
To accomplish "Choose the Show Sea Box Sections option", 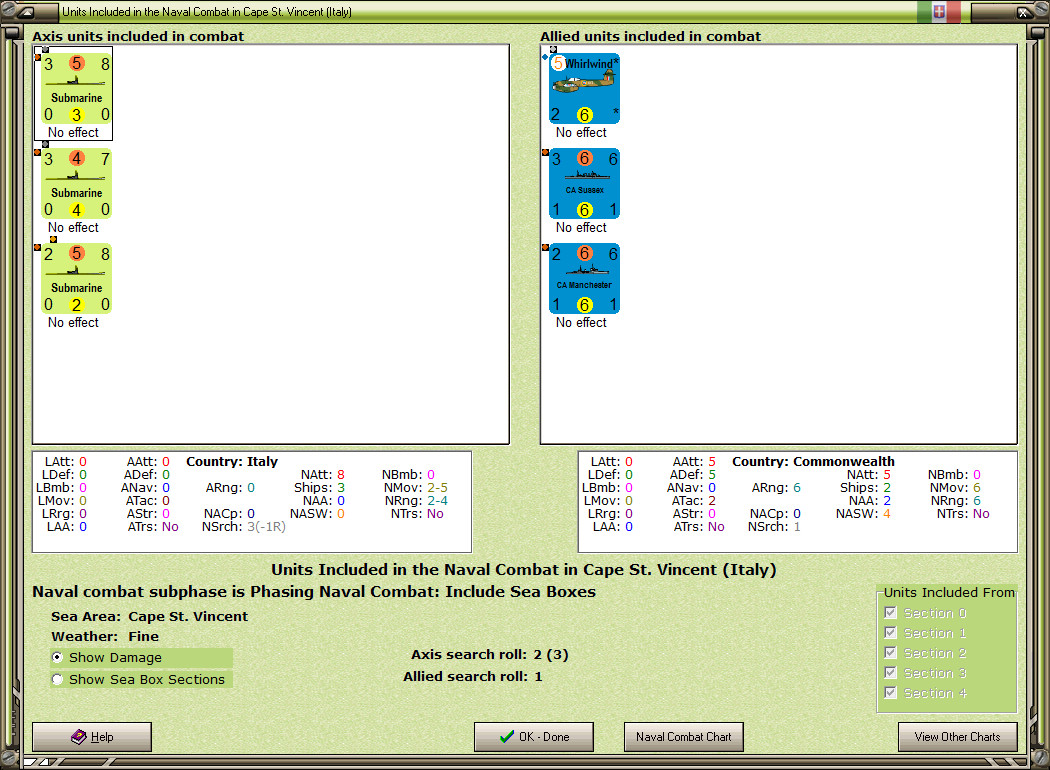I will 139,680.
